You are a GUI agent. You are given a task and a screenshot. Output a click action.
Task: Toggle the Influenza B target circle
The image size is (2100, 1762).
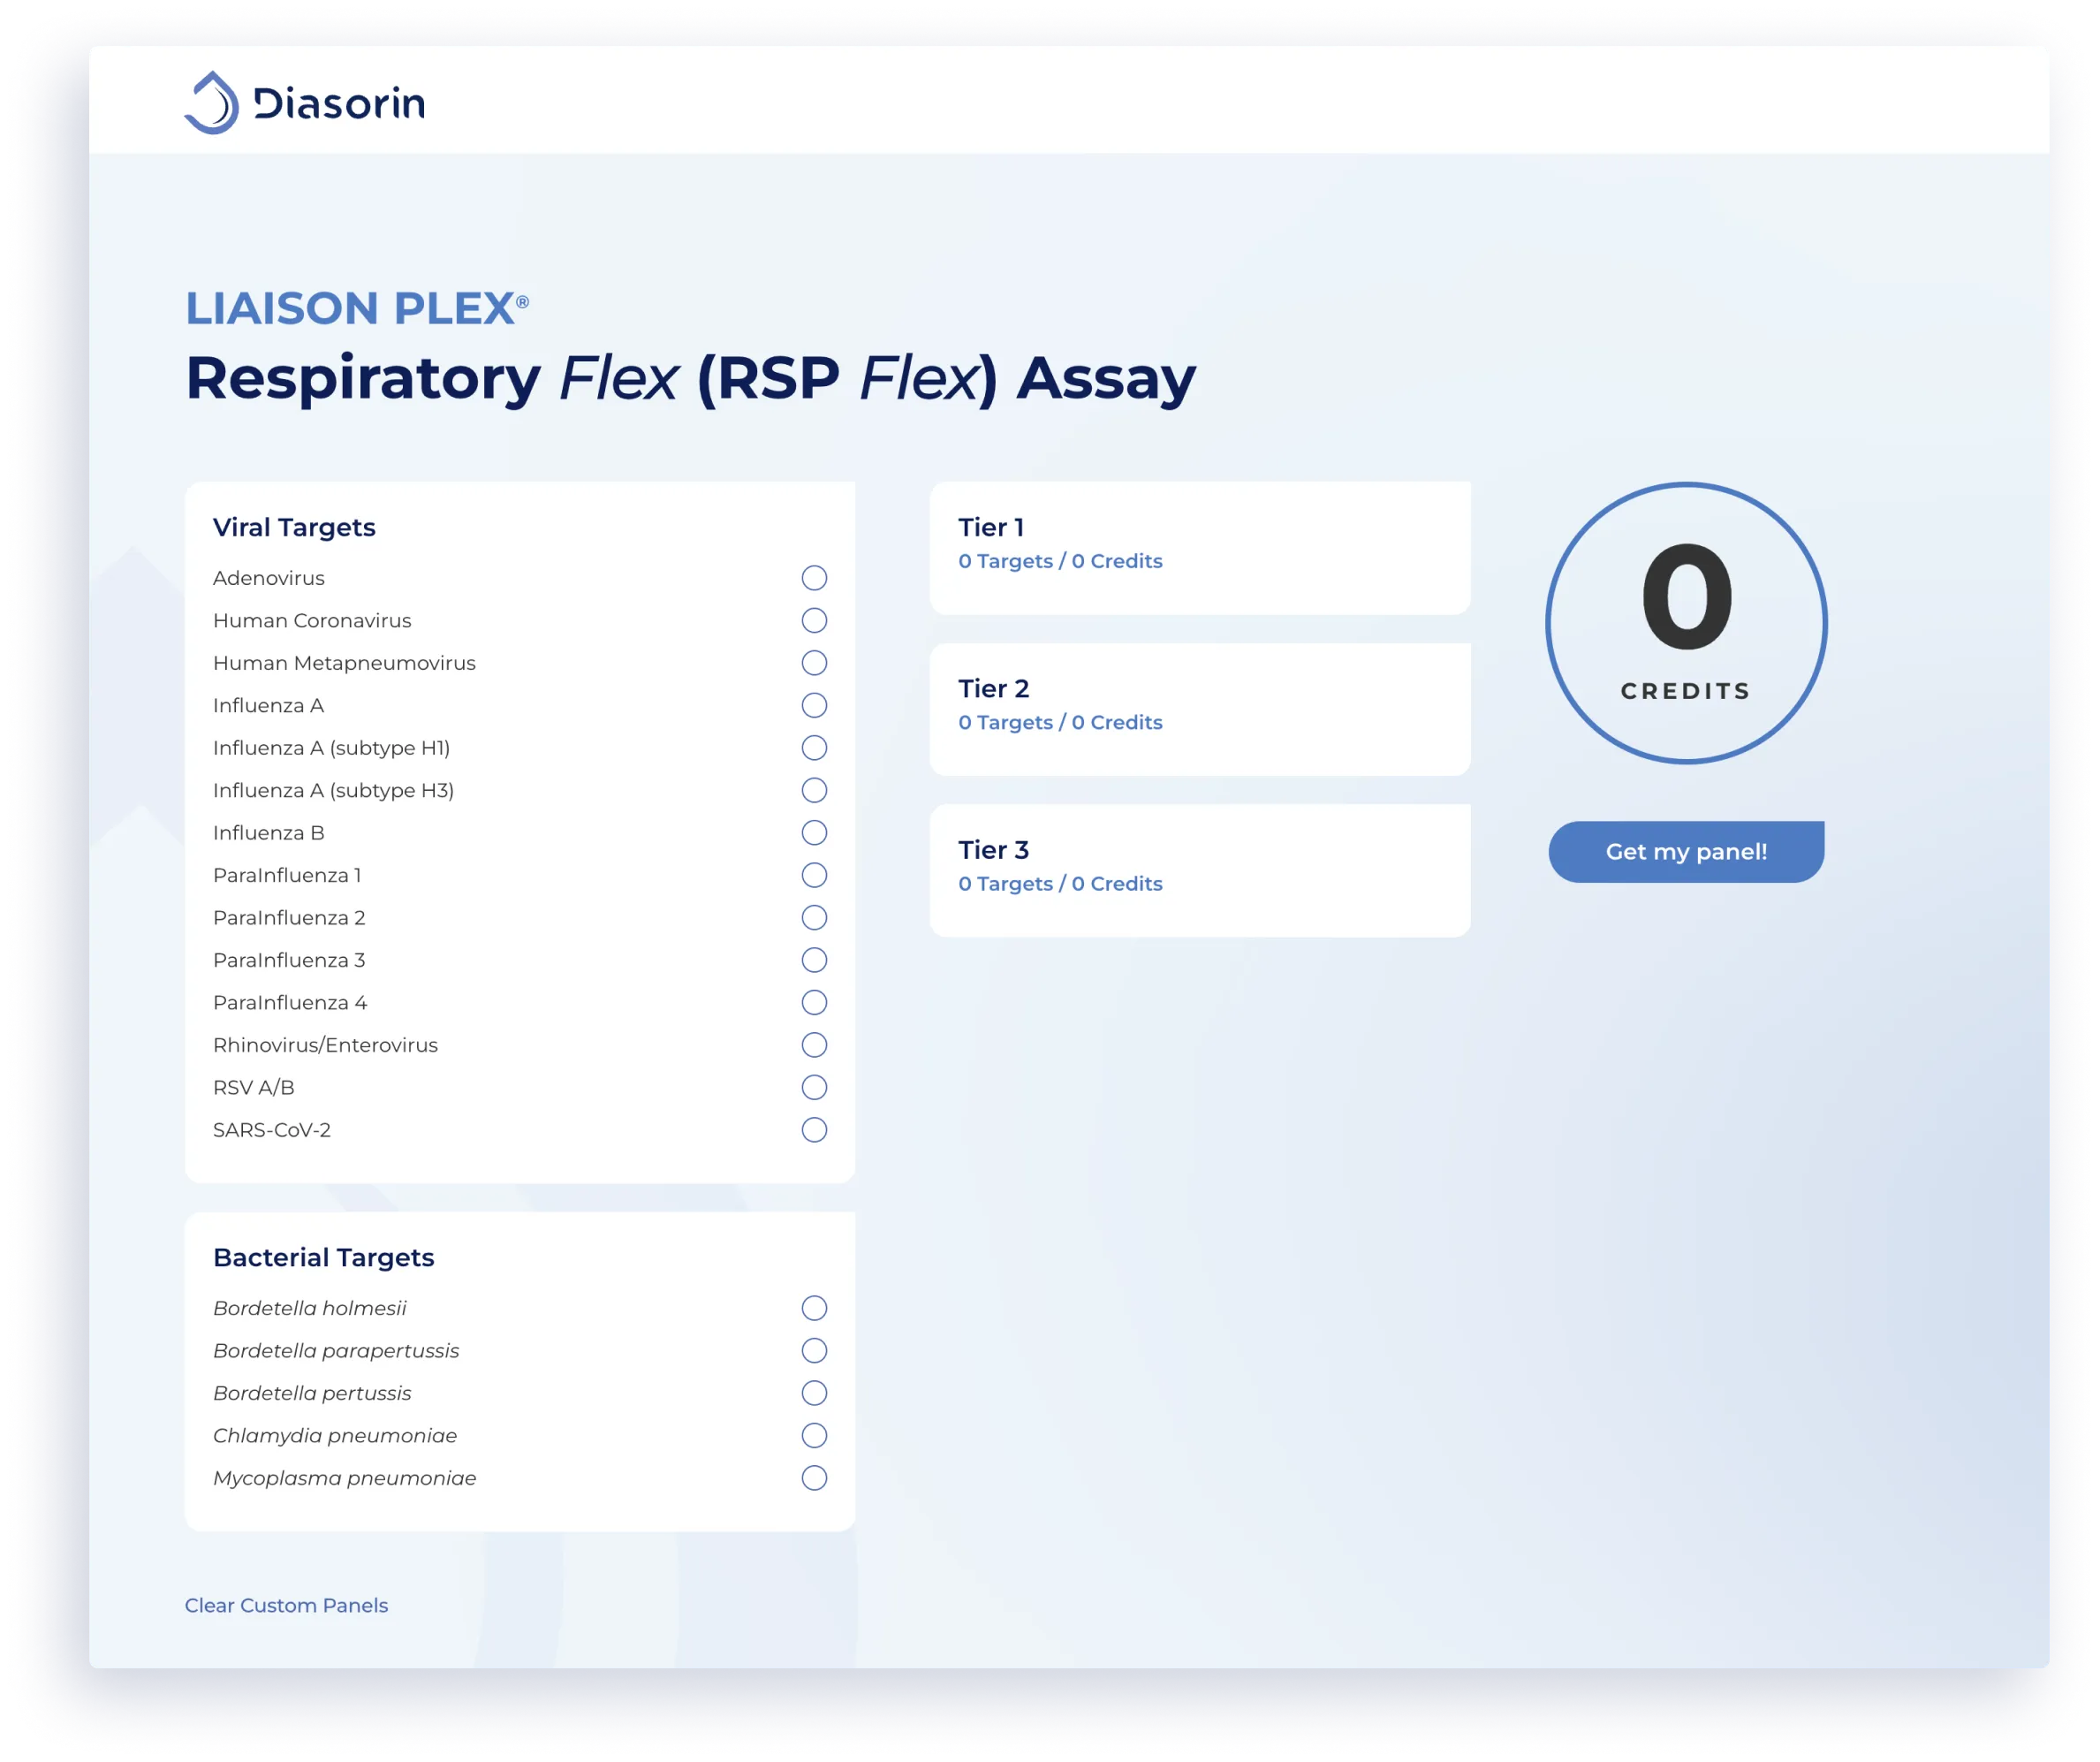click(x=814, y=833)
